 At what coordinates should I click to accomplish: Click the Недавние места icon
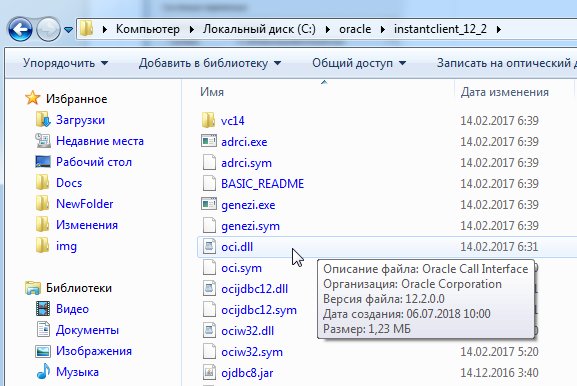(x=43, y=141)
